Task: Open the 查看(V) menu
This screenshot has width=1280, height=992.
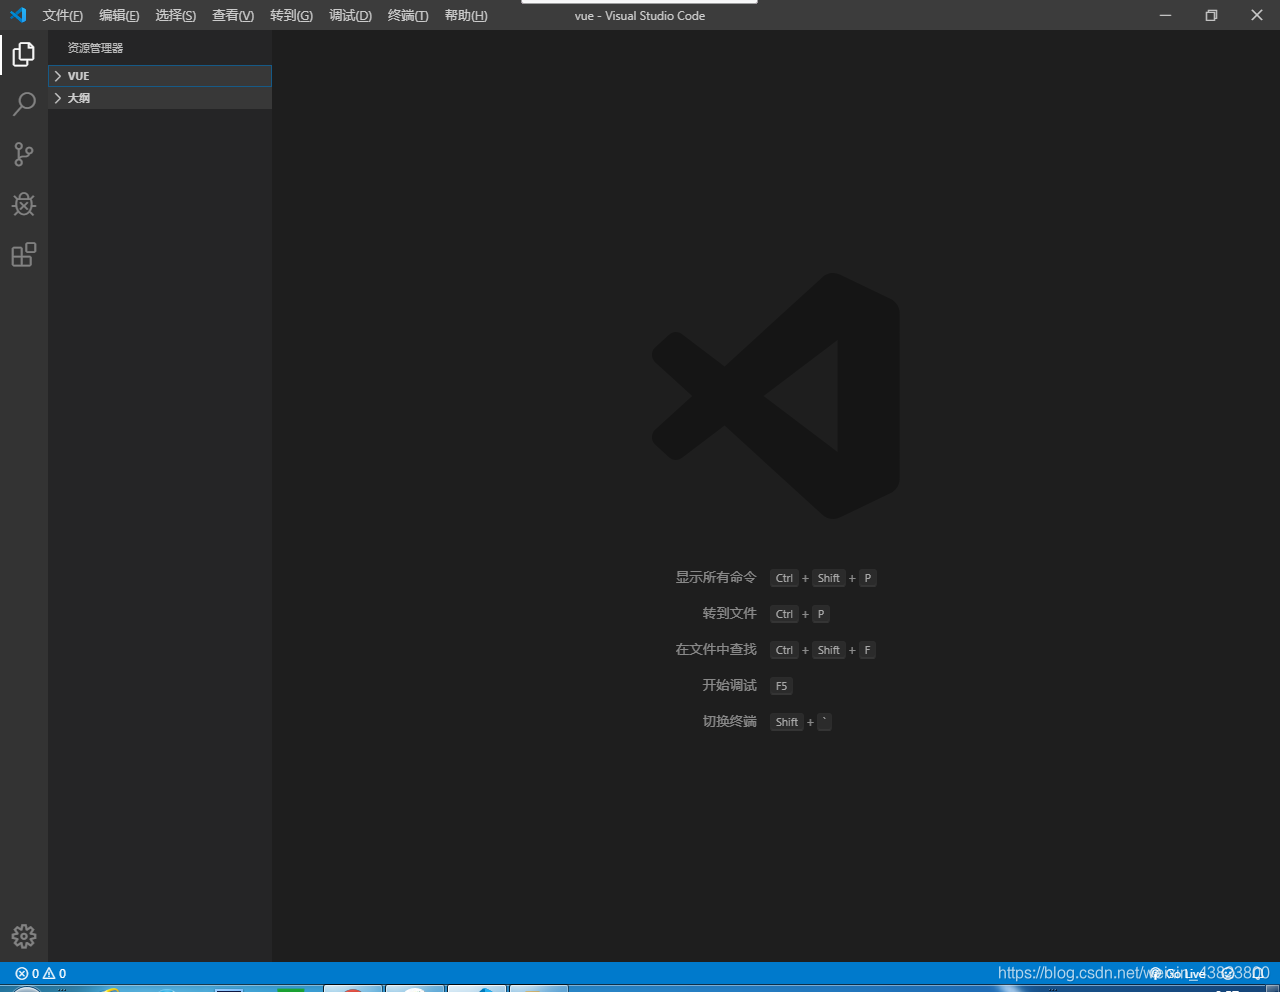Action: pyautogui.click(x=233, y=15)
